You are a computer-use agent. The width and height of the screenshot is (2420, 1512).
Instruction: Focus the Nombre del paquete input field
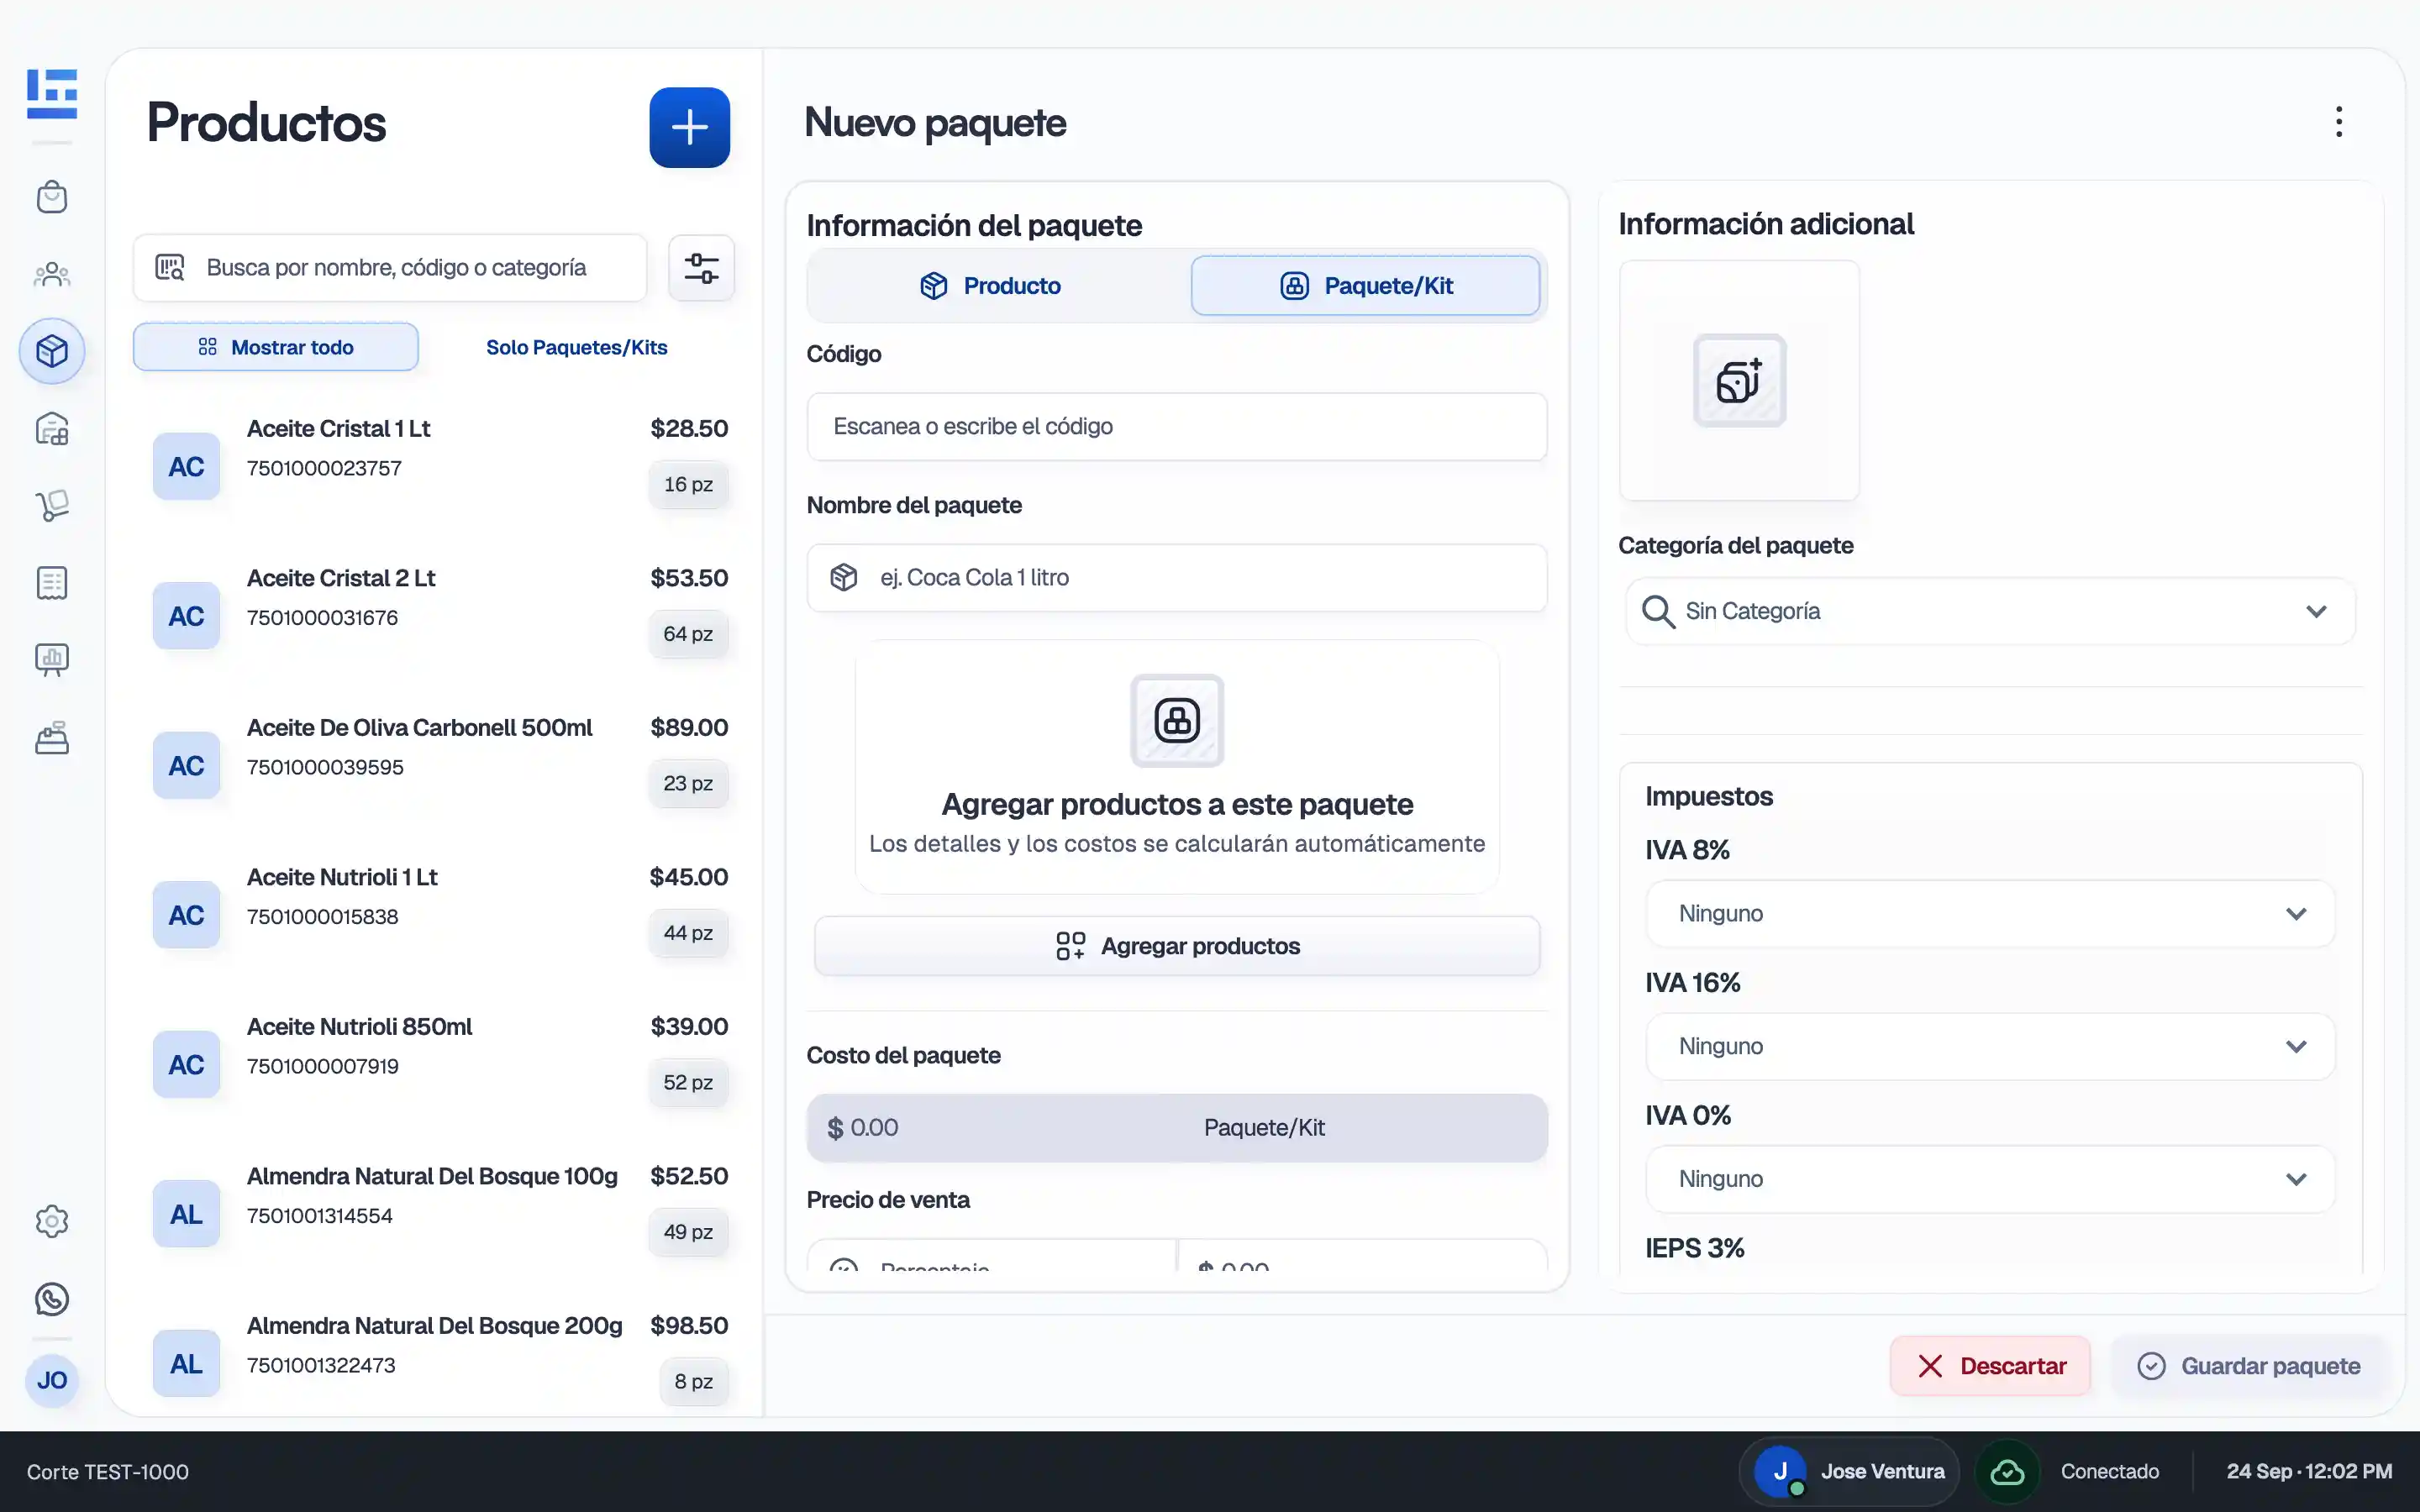pos(1177,578)
